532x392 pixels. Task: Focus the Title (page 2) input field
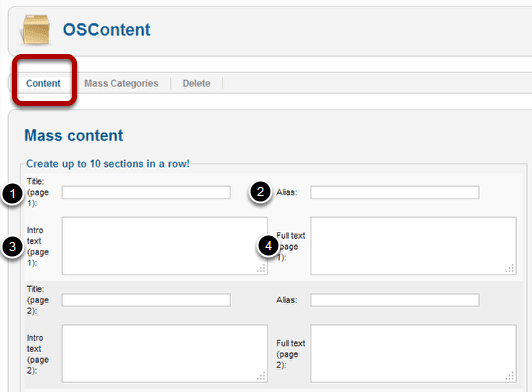[x=146, y=300]
